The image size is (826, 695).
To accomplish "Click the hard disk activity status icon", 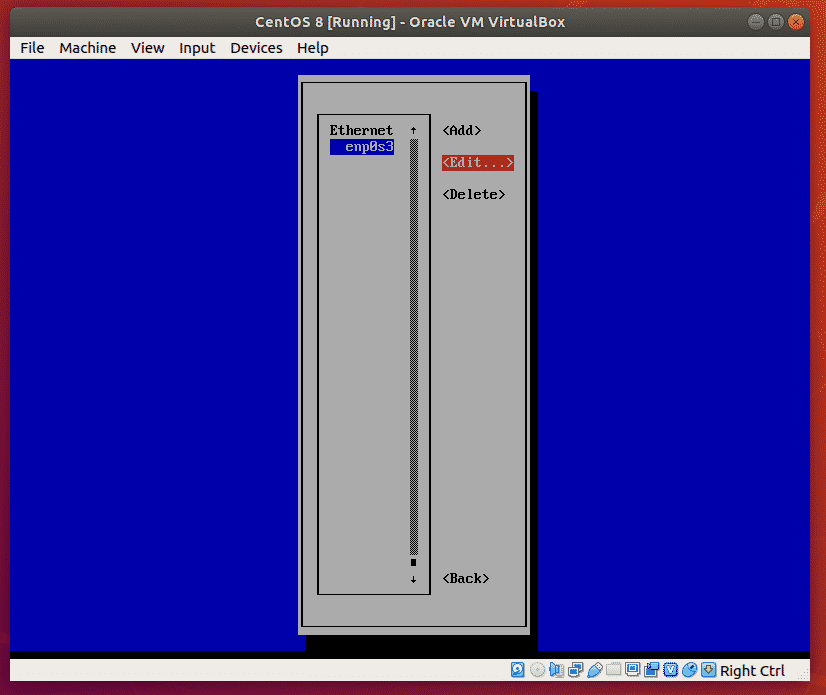I will coord(517,670).
